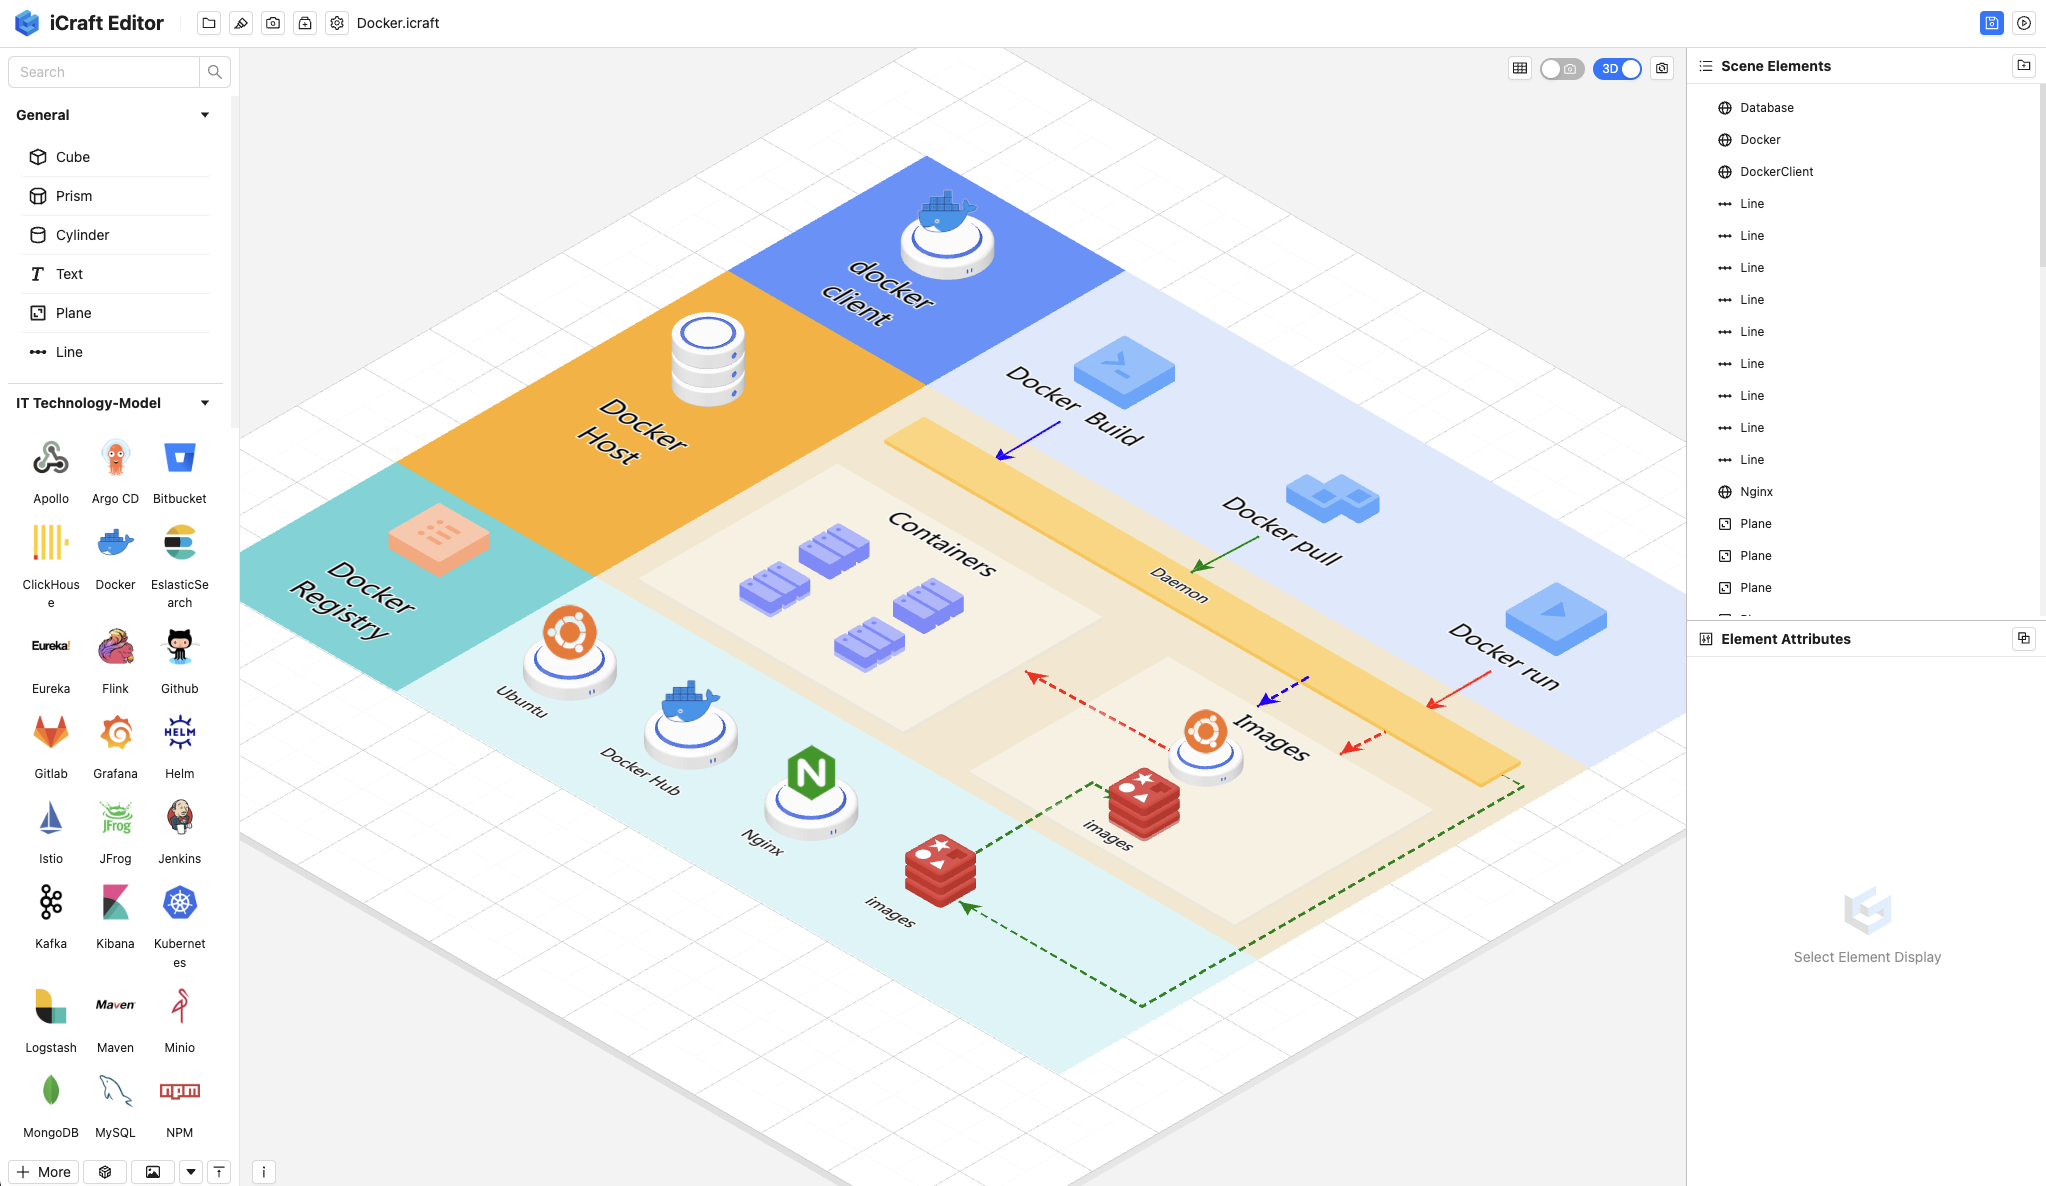This screenshot has height=1186, width=2046.
Task: Select the Kibana model icon
Action: pos(116,902)
